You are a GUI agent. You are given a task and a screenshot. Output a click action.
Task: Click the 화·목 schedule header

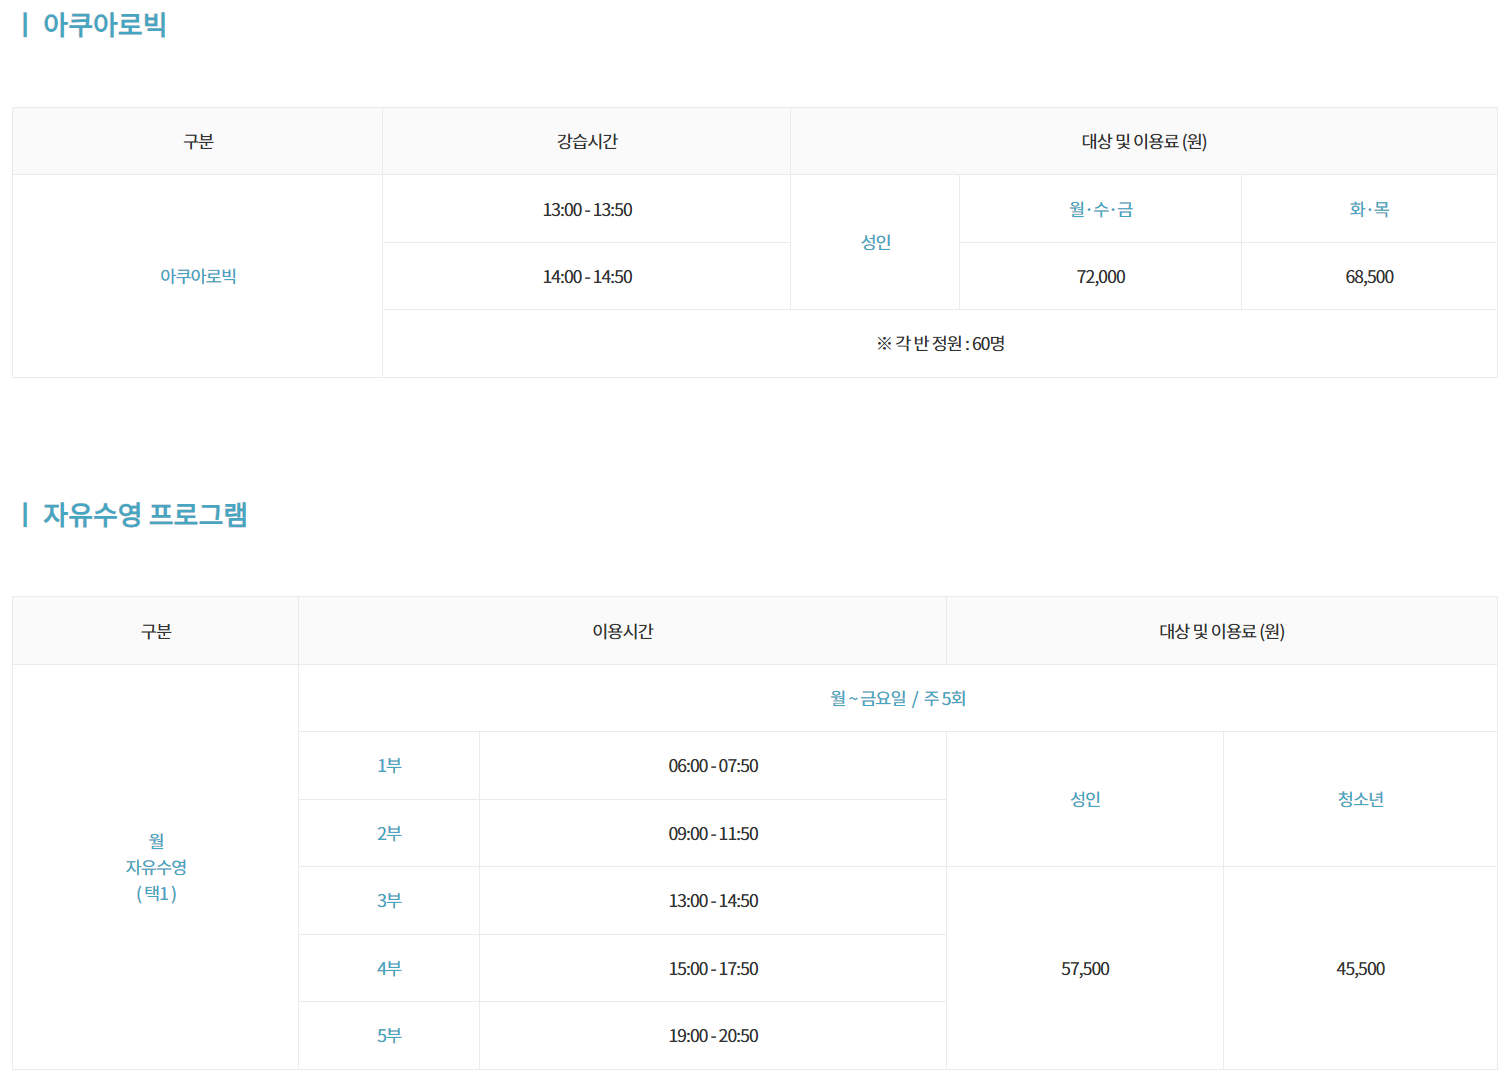(1369, 210)
